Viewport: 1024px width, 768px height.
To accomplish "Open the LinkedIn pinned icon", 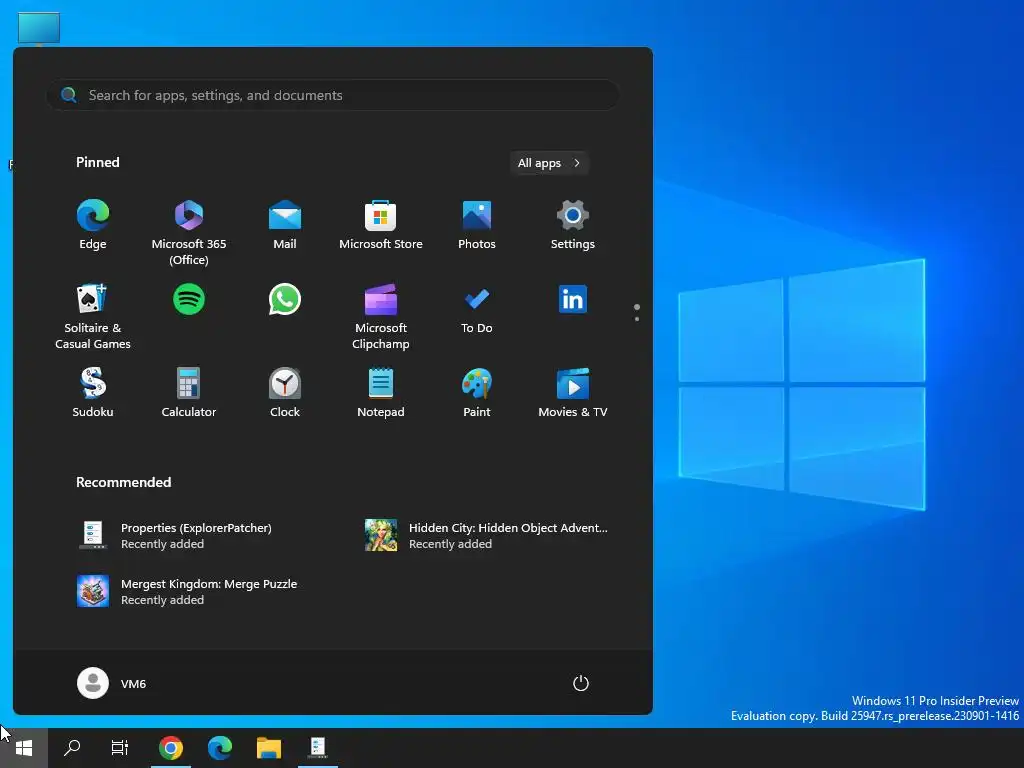I will 573,299.
